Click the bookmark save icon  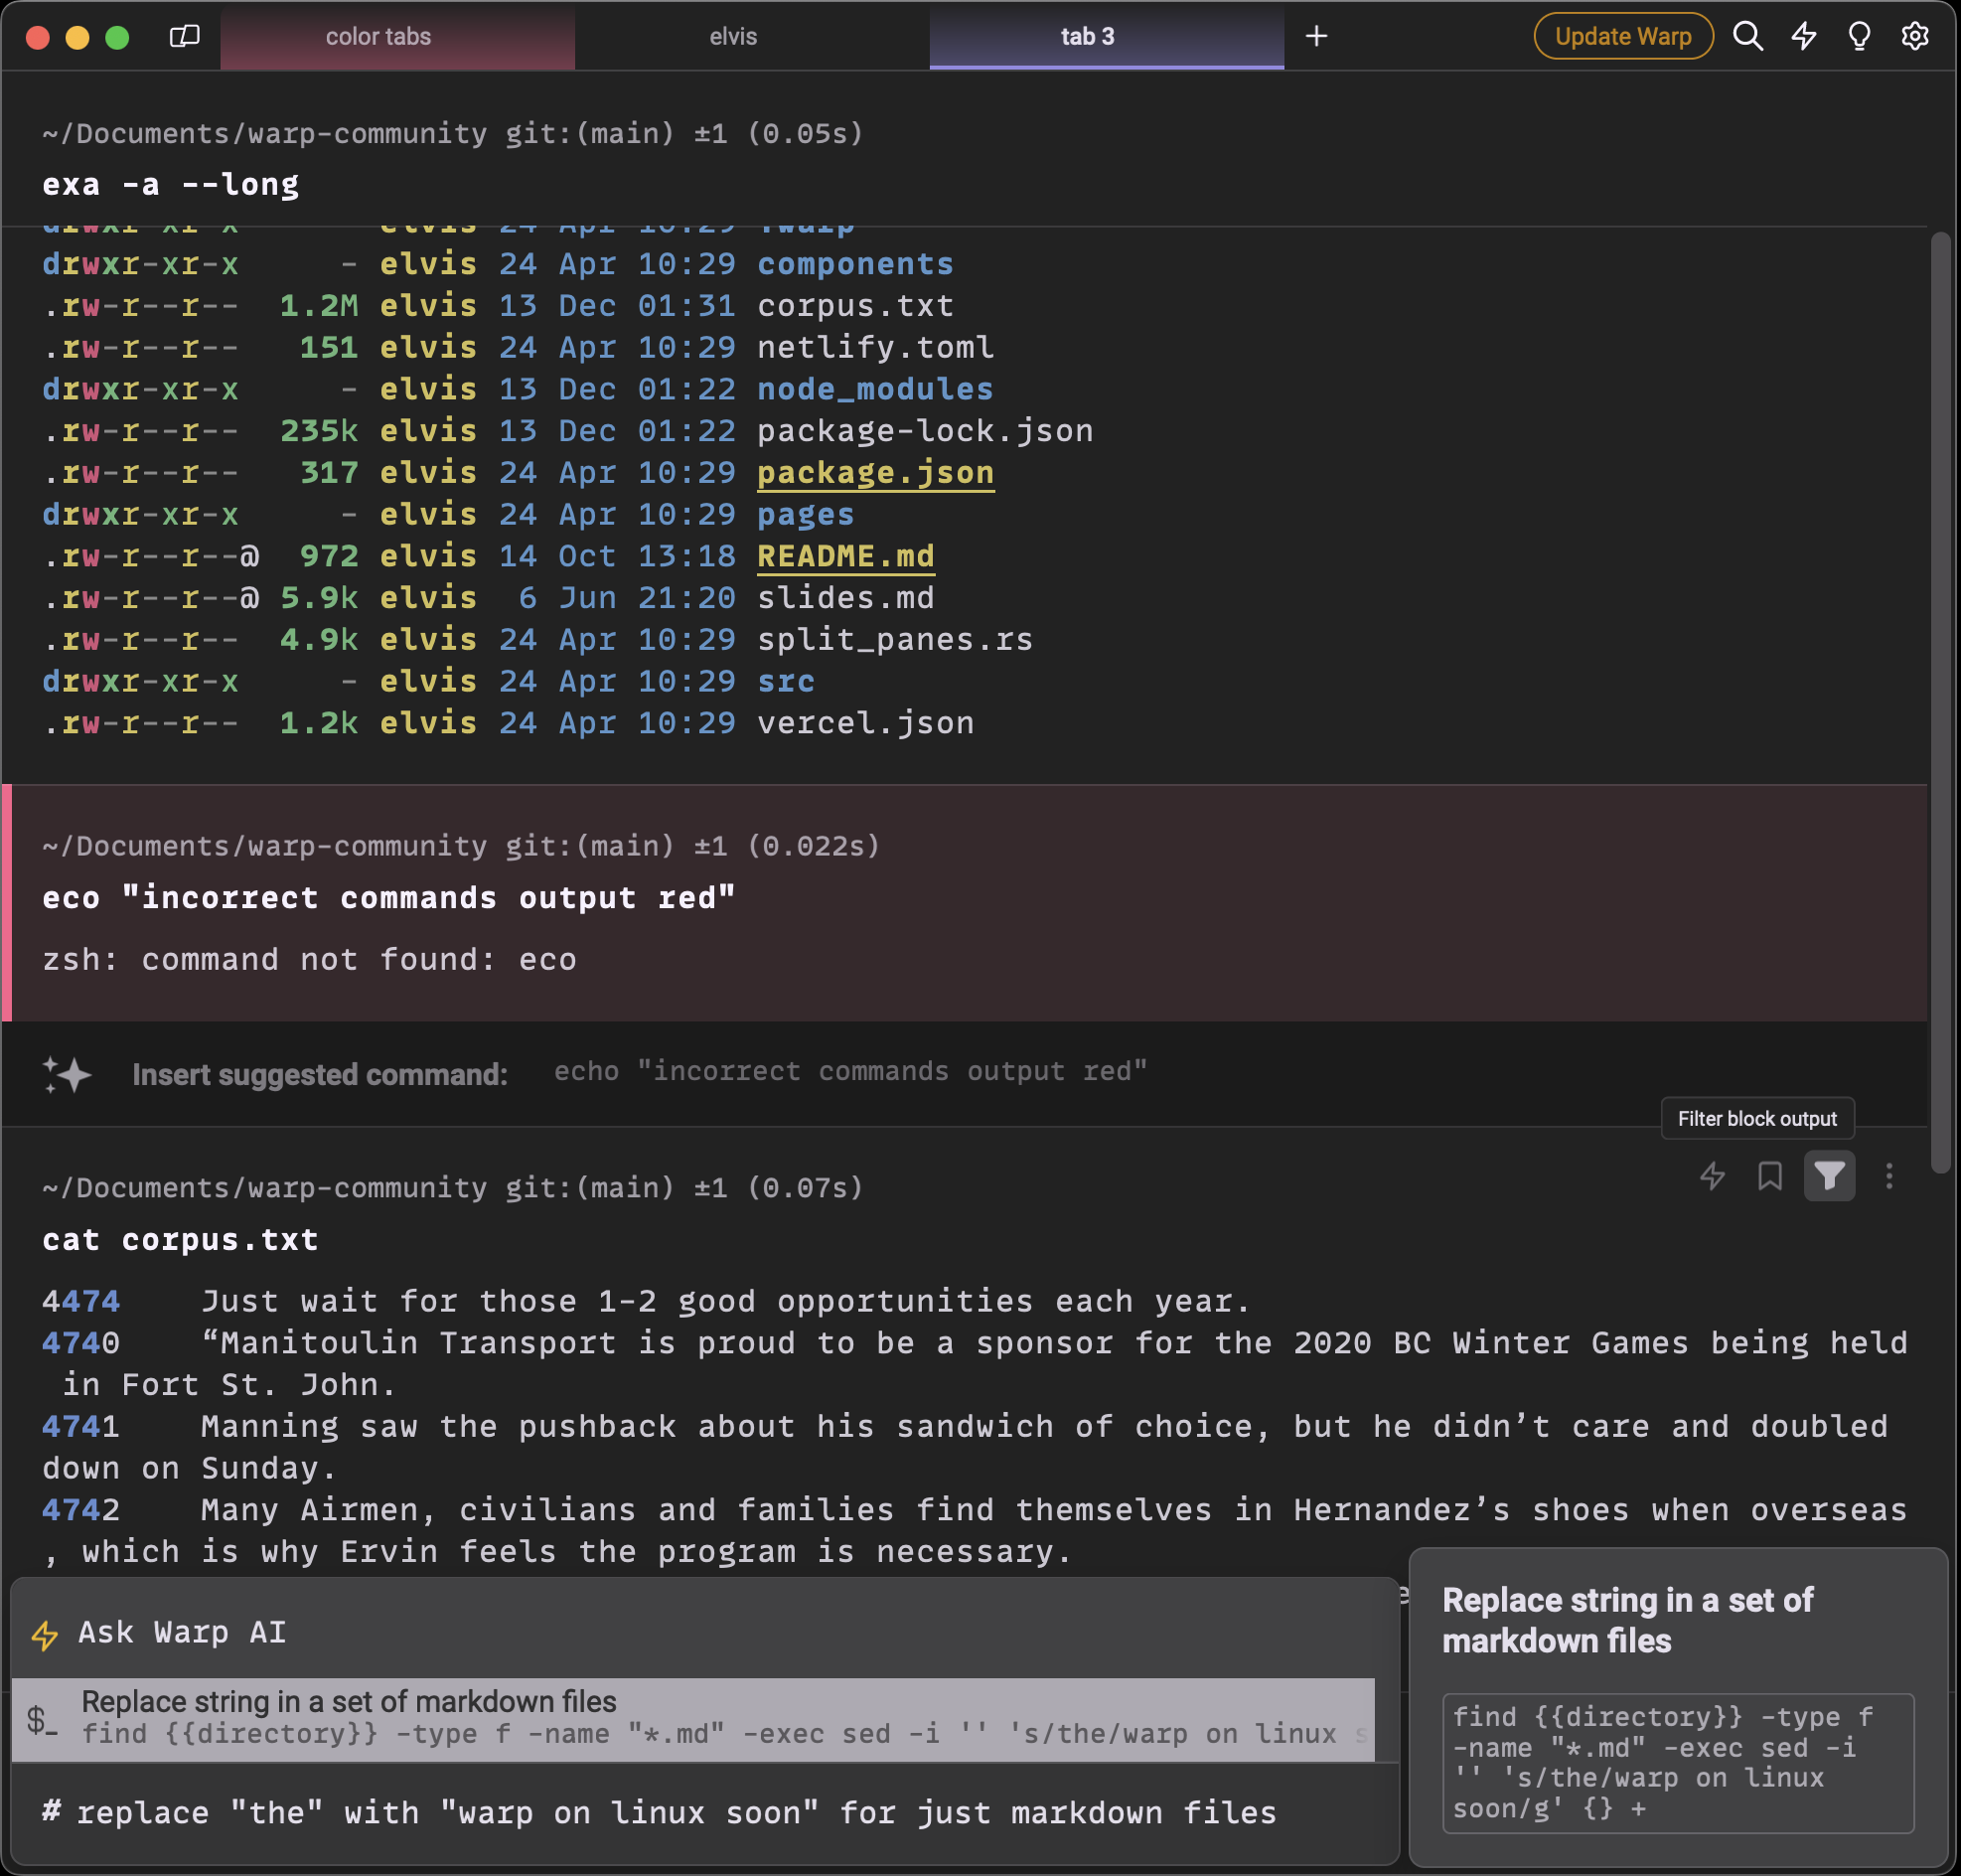[x=1770, y=1175]
